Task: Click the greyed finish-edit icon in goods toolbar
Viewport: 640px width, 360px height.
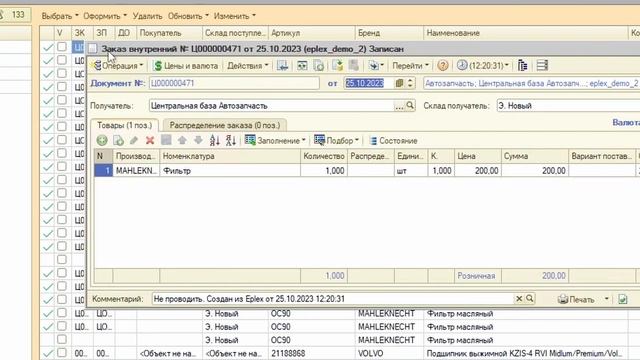Action: point(166,141)
